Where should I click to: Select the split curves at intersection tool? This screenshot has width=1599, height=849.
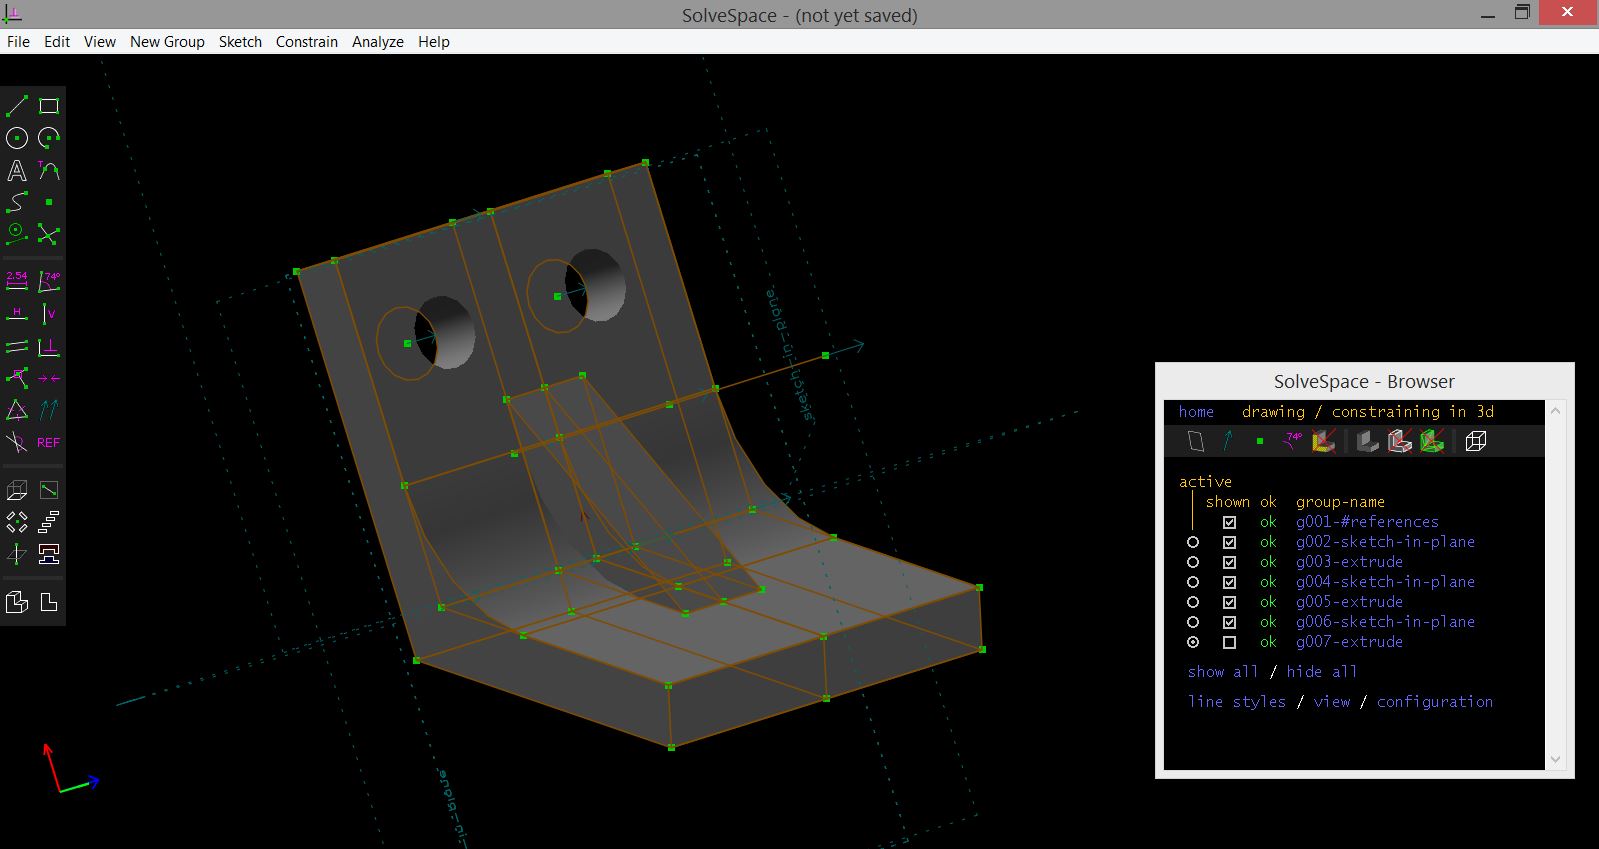(x=49, y=234)
